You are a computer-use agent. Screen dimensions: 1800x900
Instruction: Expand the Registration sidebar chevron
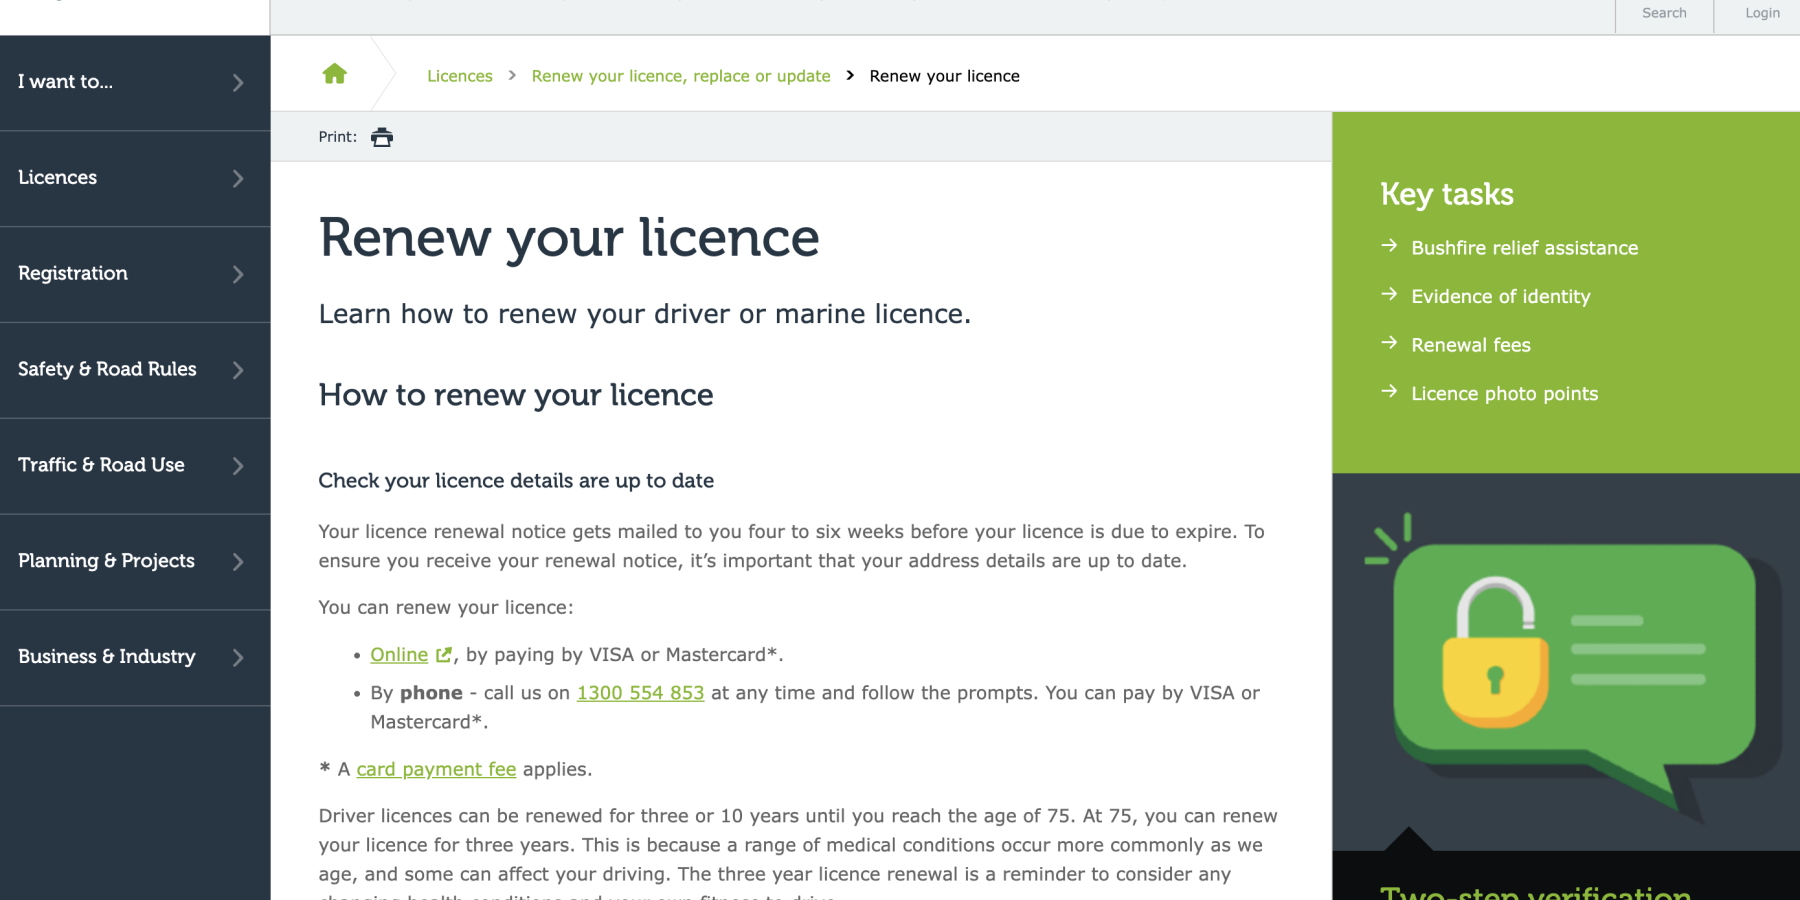click(x=238, y=274)
